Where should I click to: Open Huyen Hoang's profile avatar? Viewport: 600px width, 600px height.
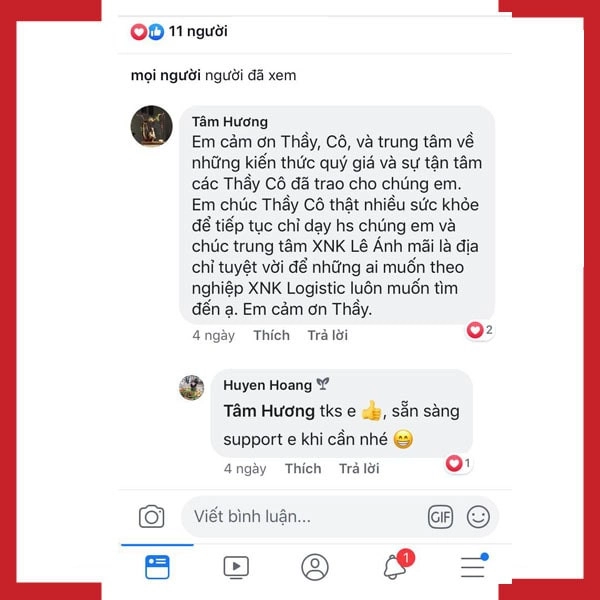[191, 388]
